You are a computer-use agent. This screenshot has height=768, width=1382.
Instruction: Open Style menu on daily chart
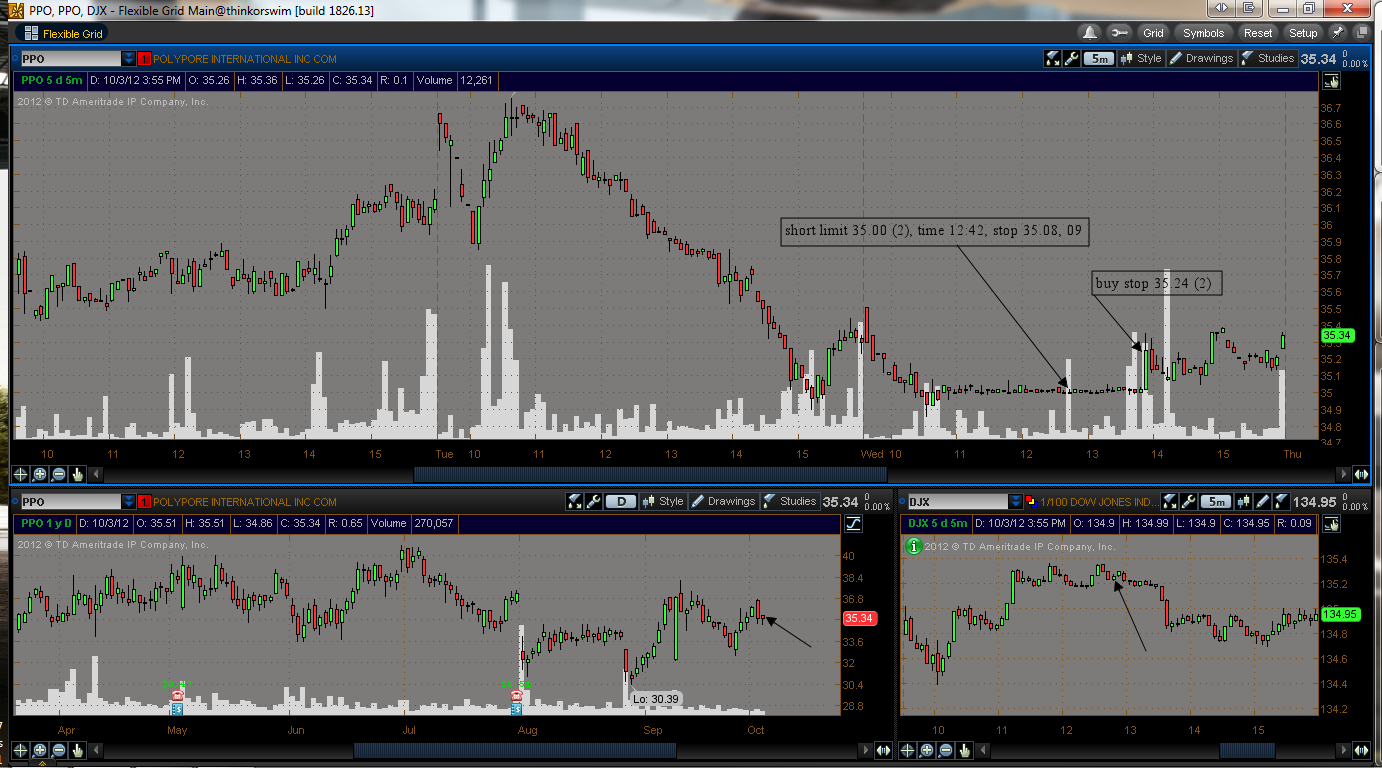664,501
